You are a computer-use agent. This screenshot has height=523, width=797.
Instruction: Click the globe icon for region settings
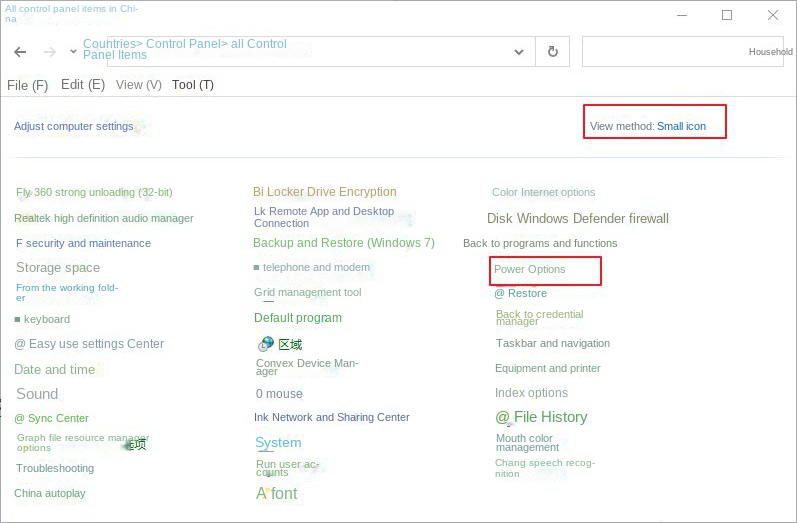[266, 343]
